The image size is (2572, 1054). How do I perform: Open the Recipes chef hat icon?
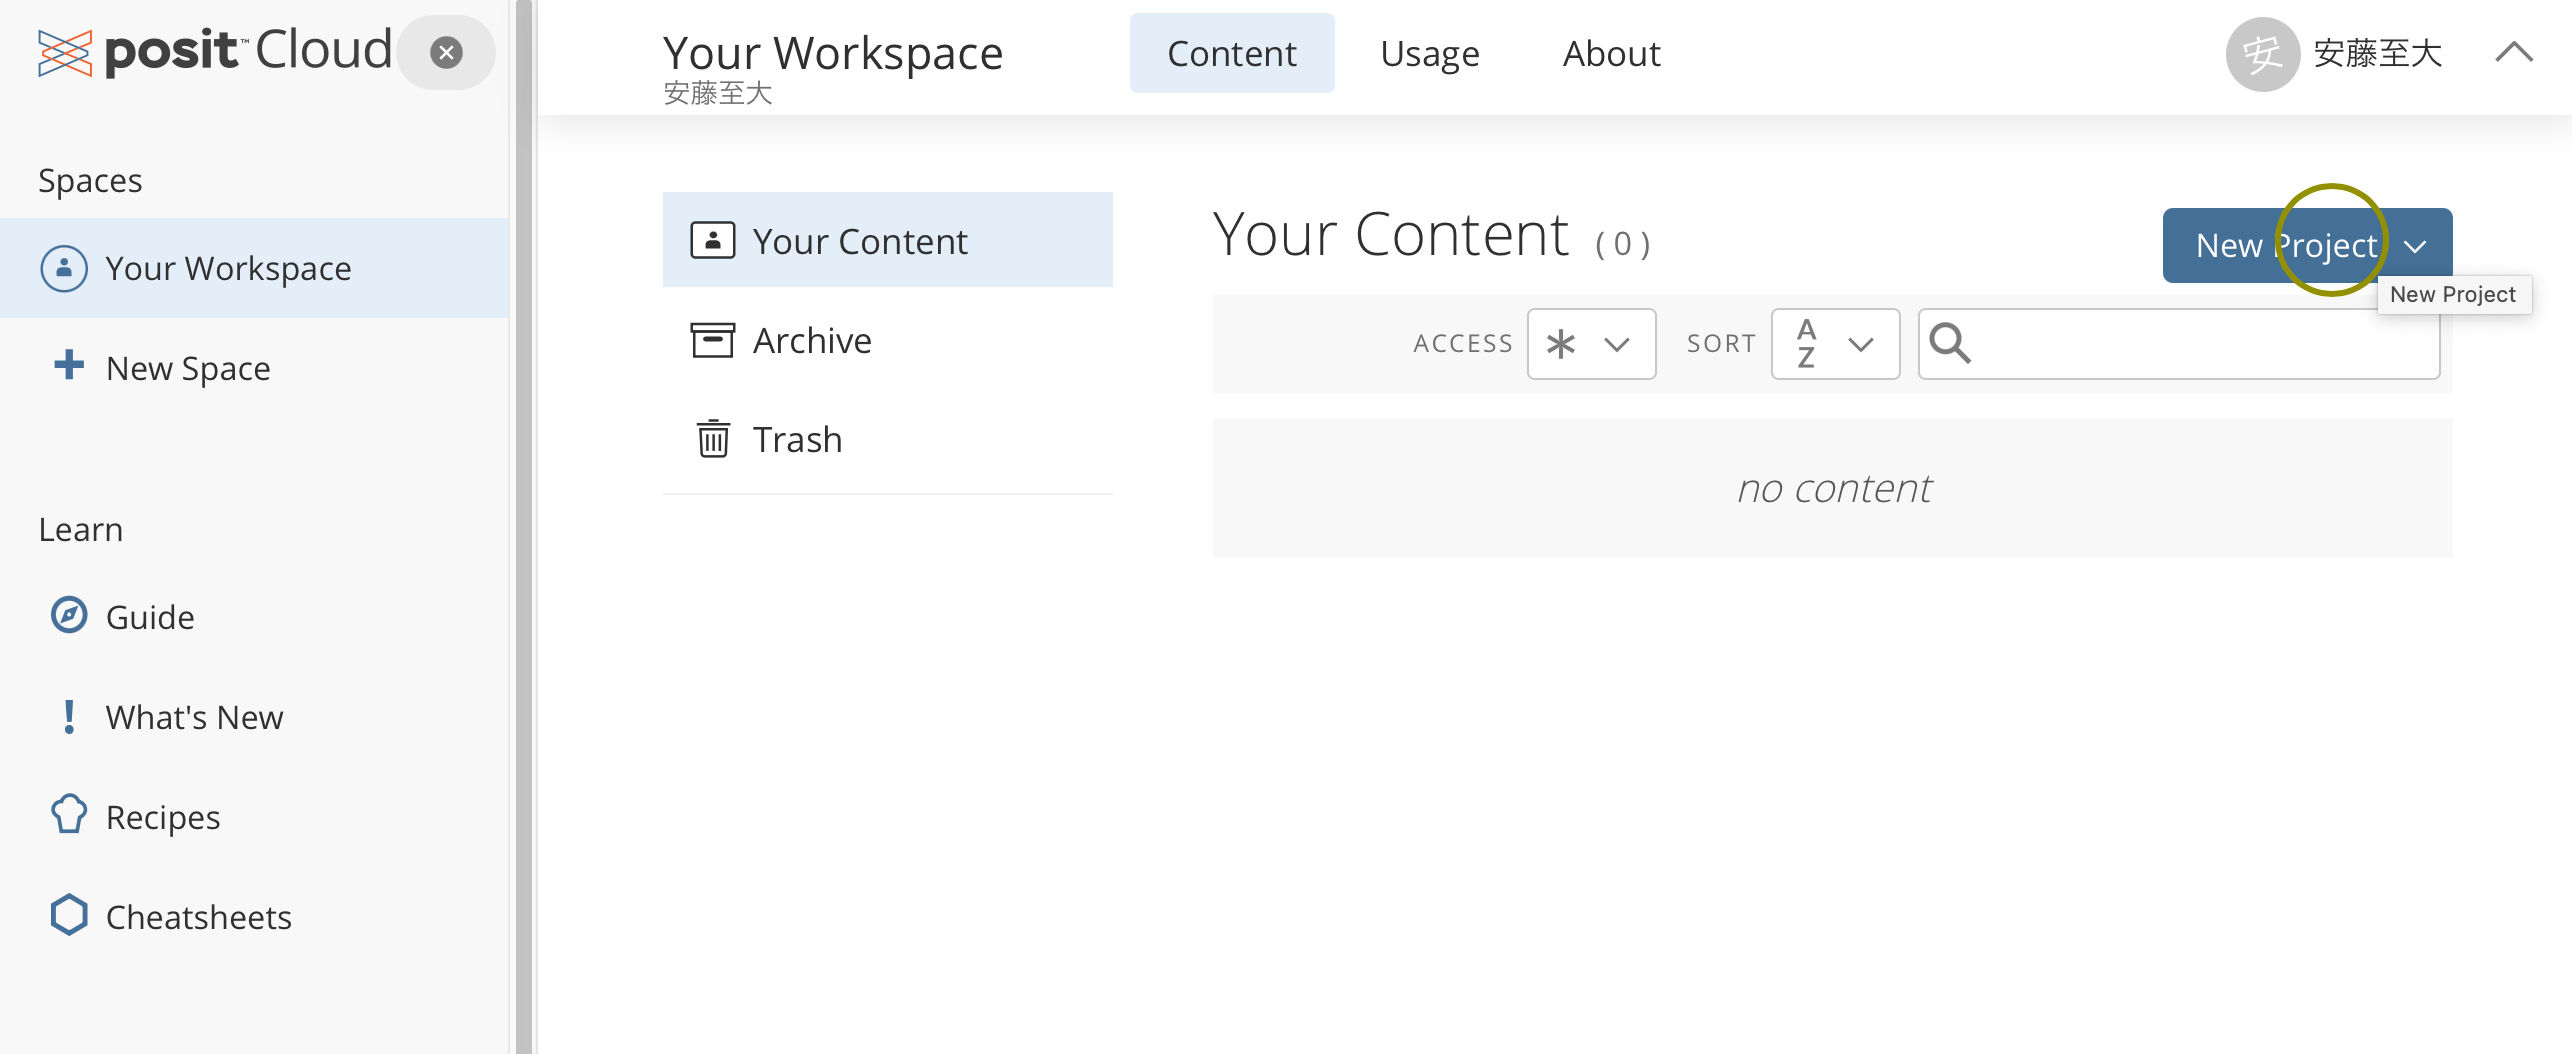click(x=69, y=815)
